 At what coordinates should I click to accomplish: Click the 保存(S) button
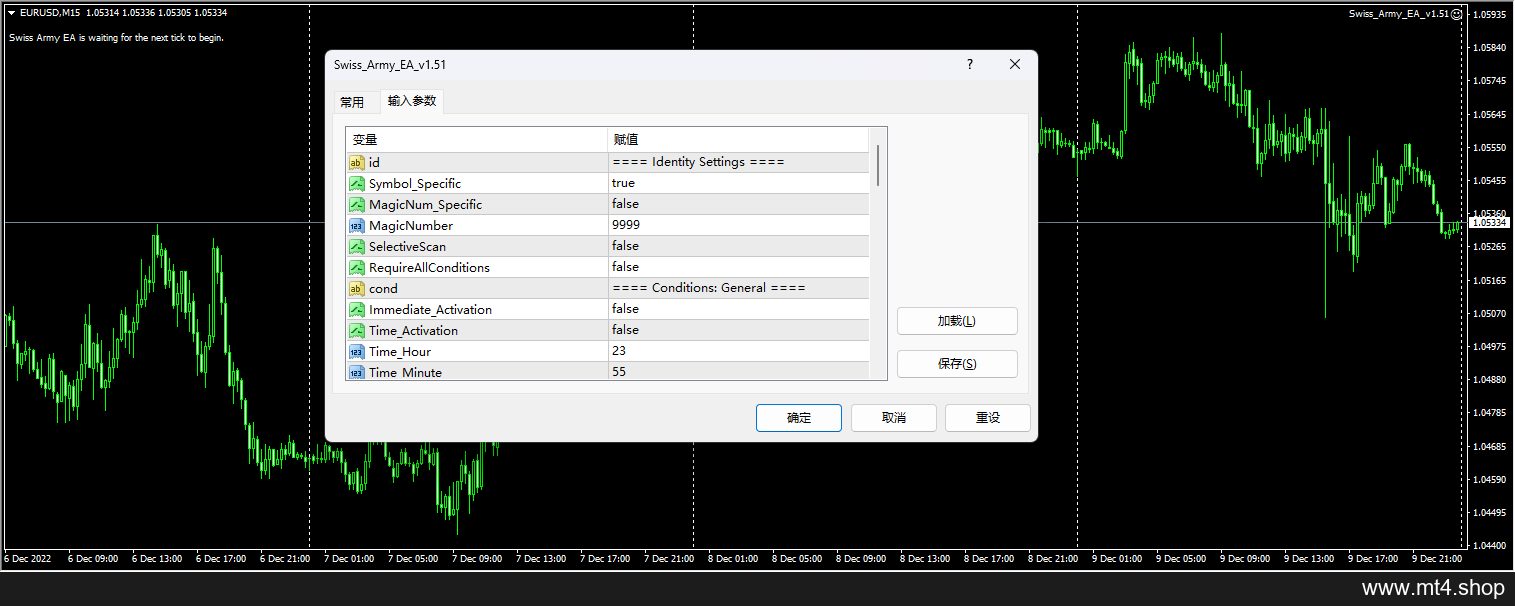[x=957, y=364]
